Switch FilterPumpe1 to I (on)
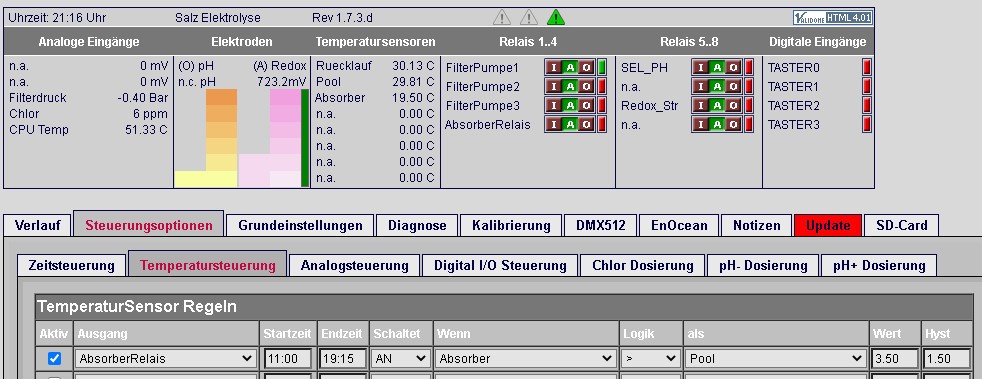 coord(554,67)
